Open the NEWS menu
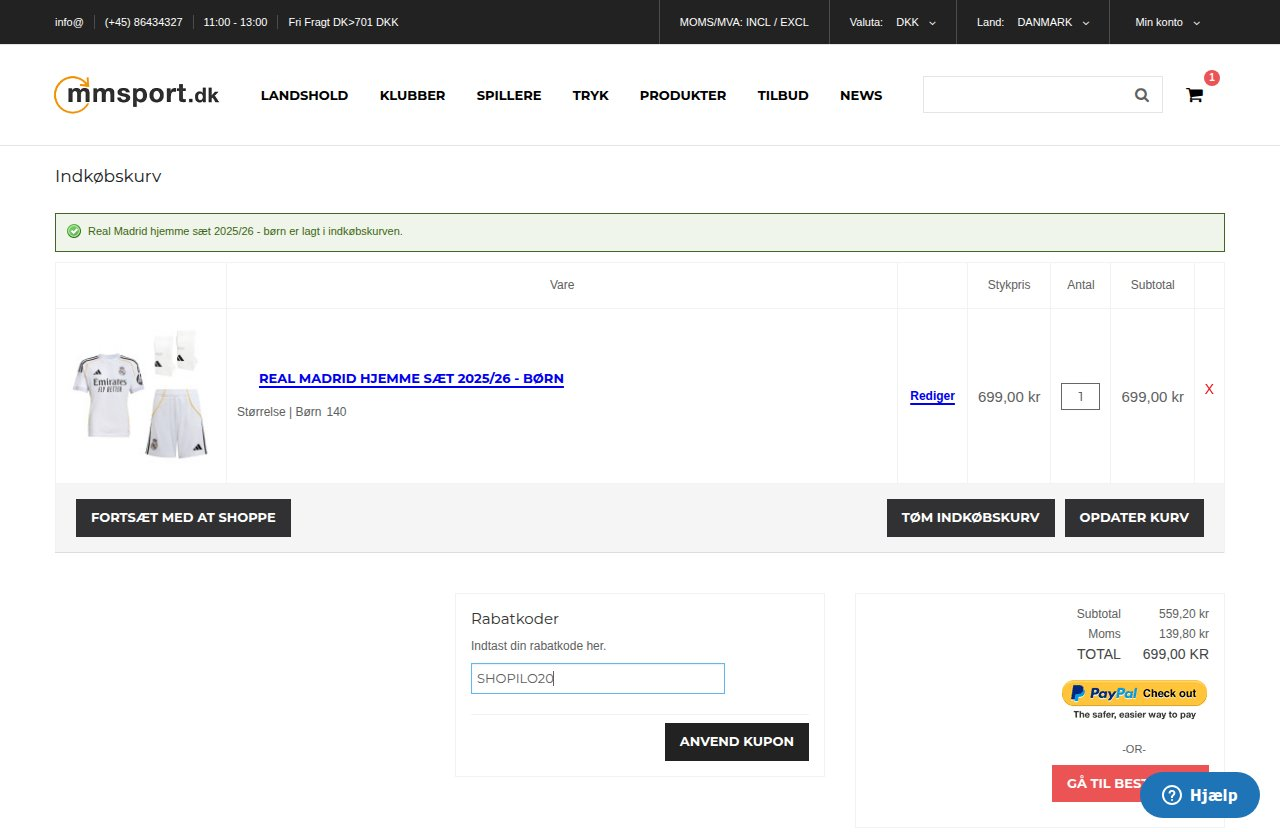The image size is (1280, 832). coord(861,96)
